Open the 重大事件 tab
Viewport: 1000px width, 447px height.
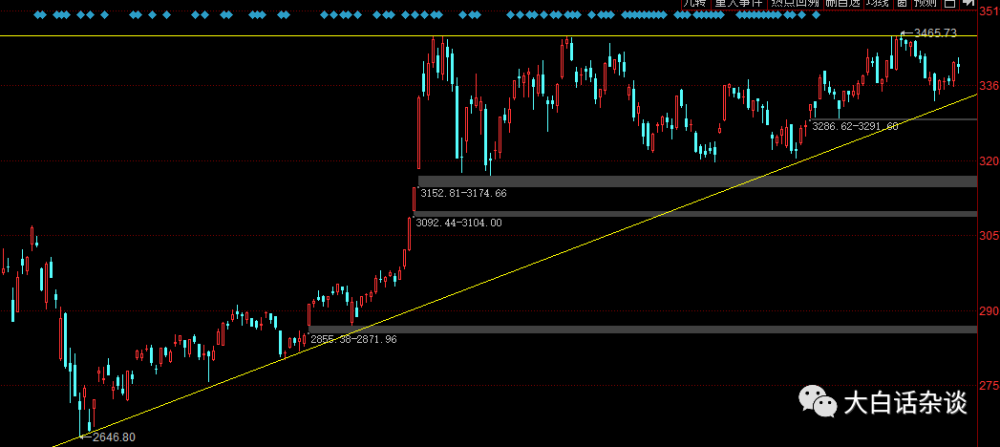(739, 3)
